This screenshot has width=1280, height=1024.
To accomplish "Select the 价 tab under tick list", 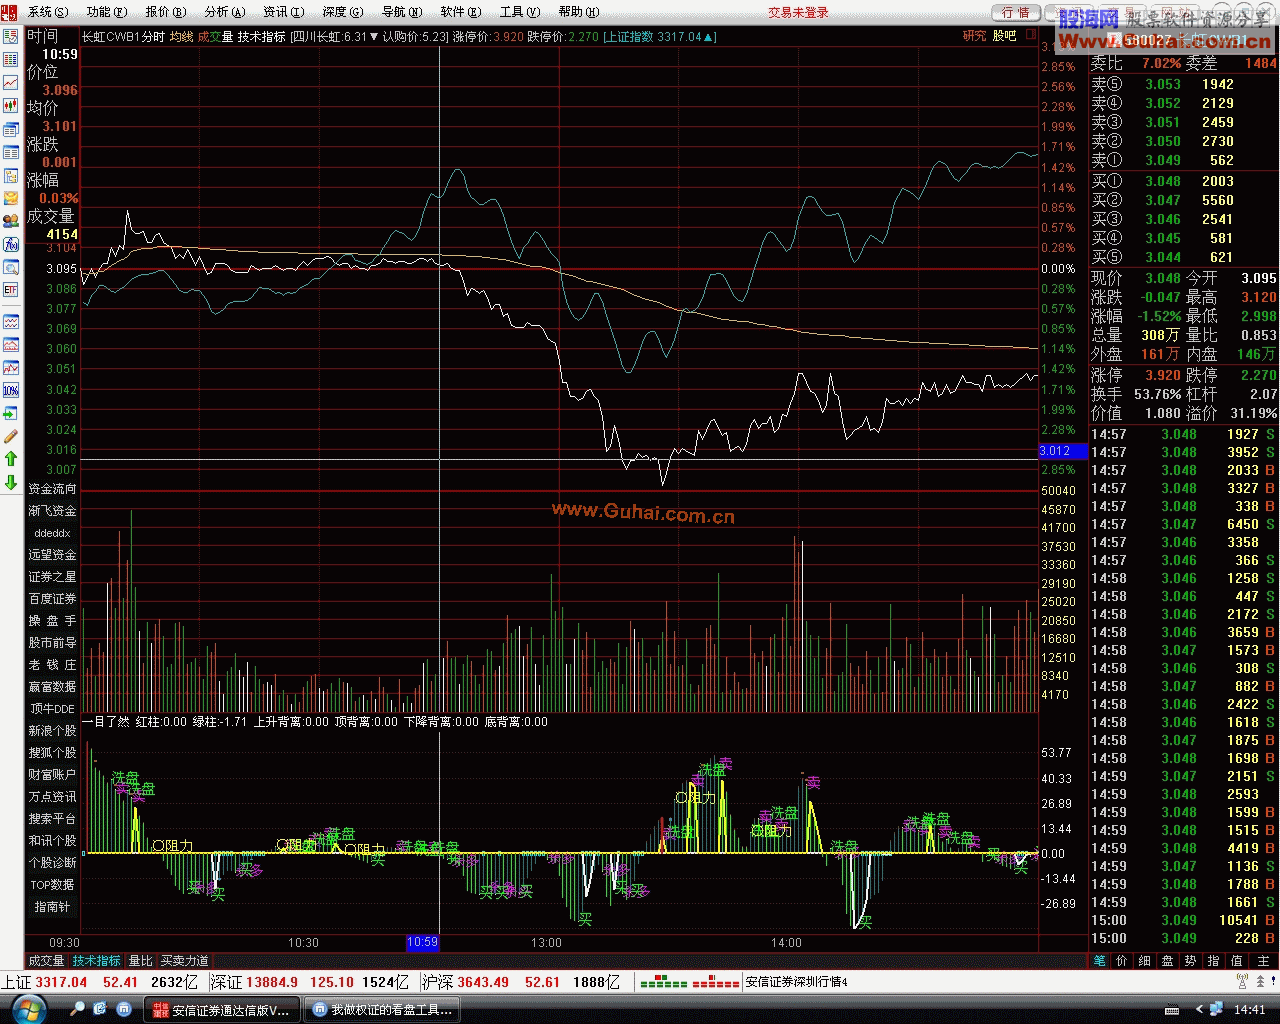I will (1122, 961).
